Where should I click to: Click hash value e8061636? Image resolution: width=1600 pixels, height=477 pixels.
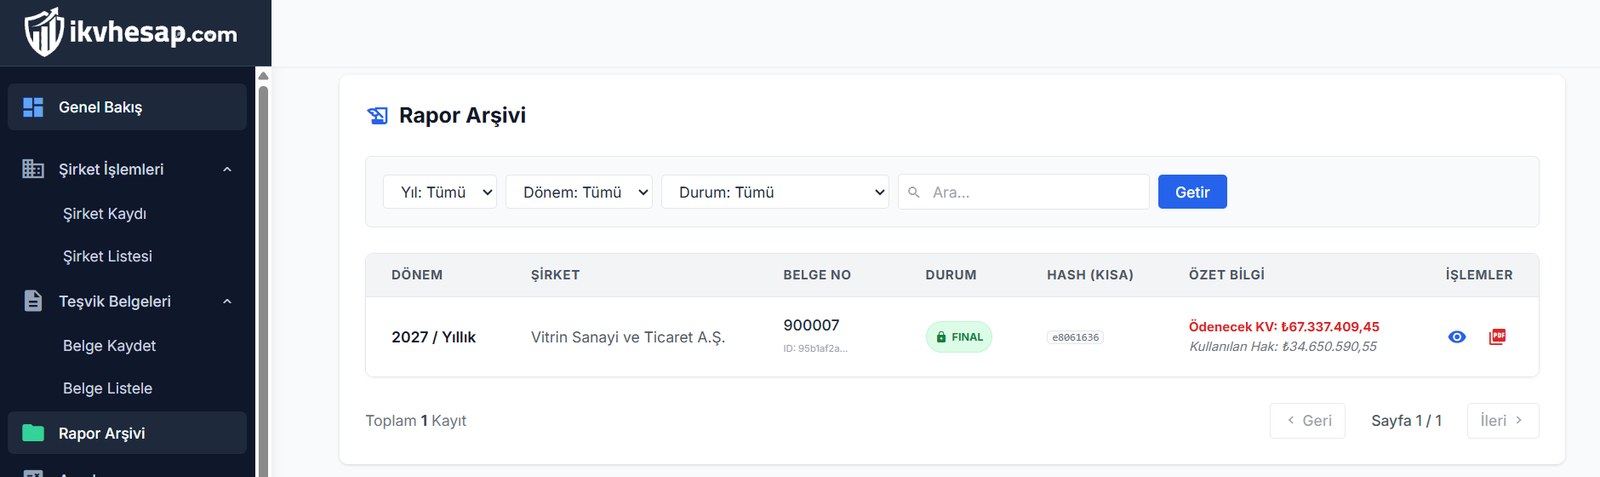(1075, 338)
